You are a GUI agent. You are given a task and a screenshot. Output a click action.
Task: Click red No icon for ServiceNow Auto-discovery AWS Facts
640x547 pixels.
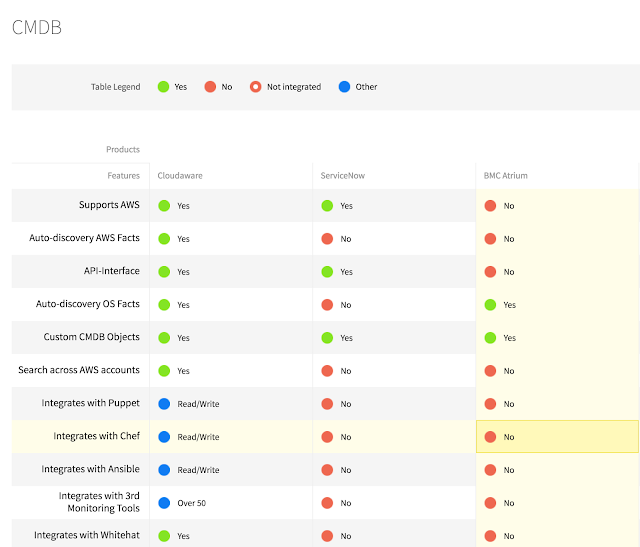click(327, 239)
